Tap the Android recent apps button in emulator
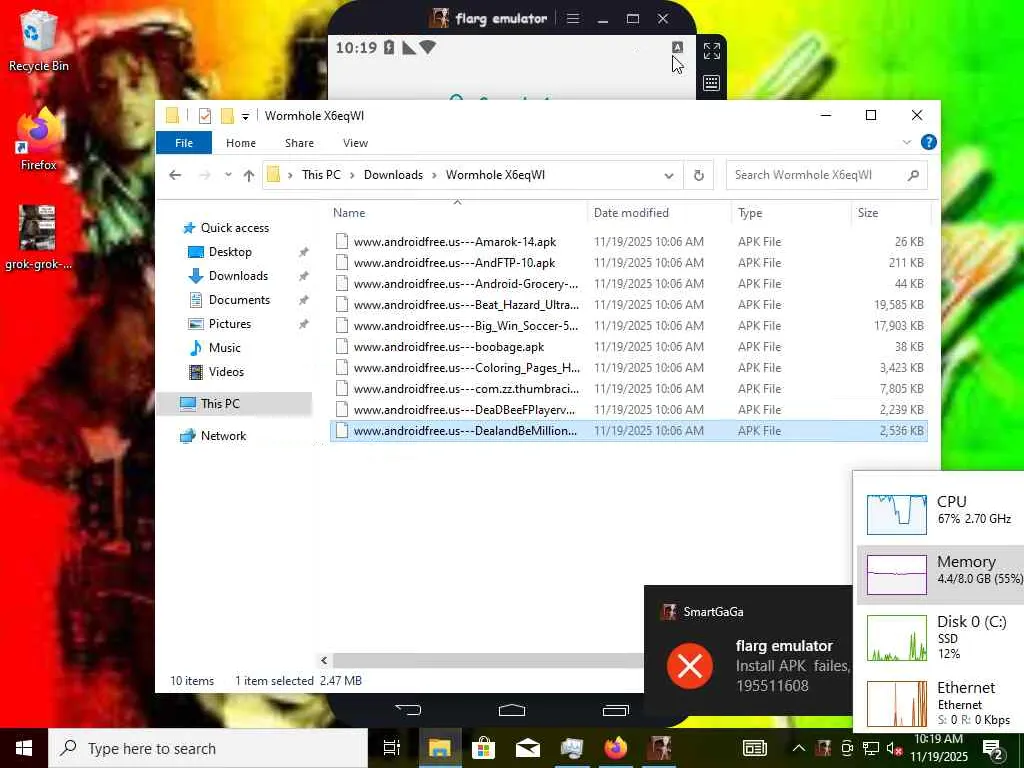The width and height of the screenshot is (1024, 768). pyautogui.click(x=615, y=710)
